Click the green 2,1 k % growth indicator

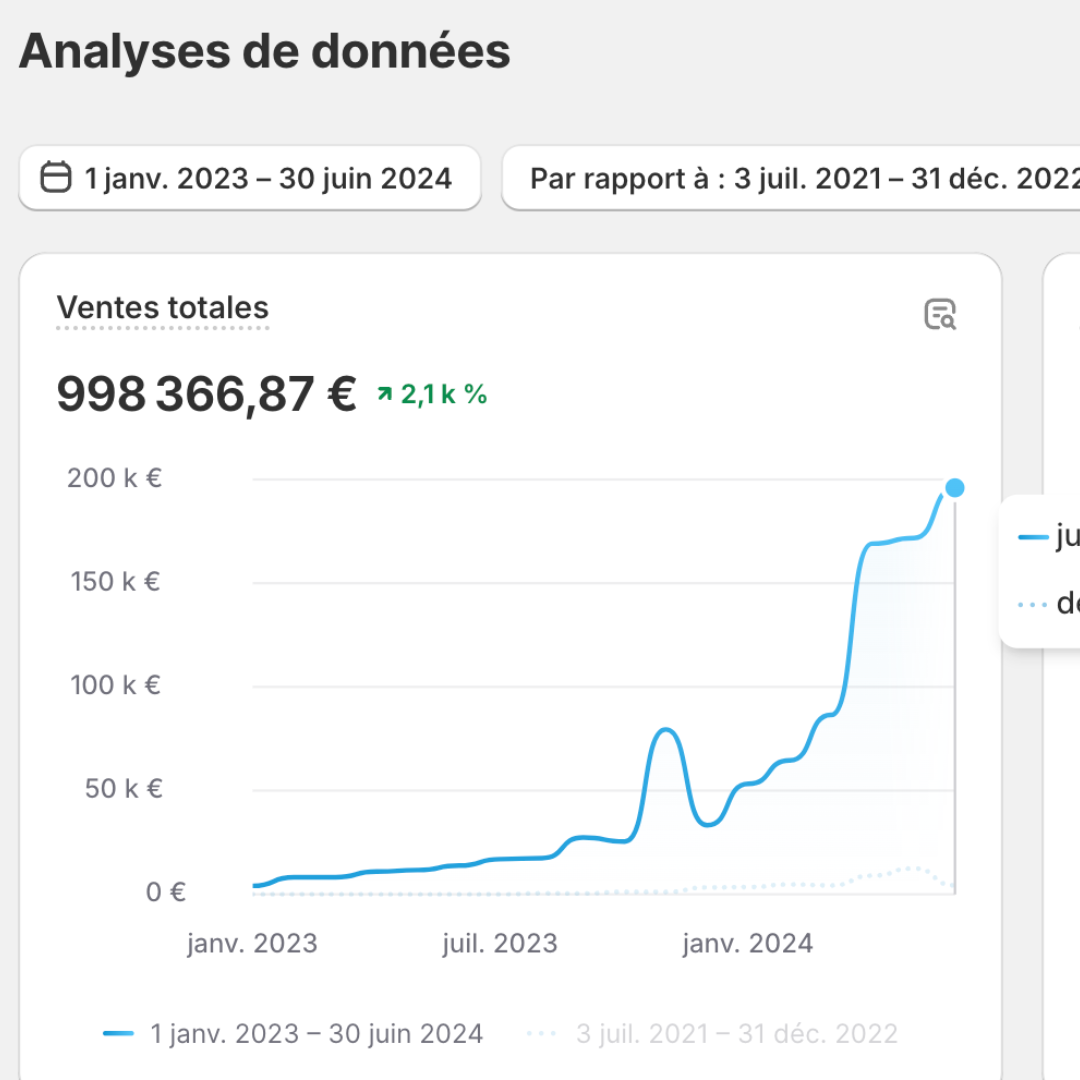pyautogui.click(x=433, y=394)
